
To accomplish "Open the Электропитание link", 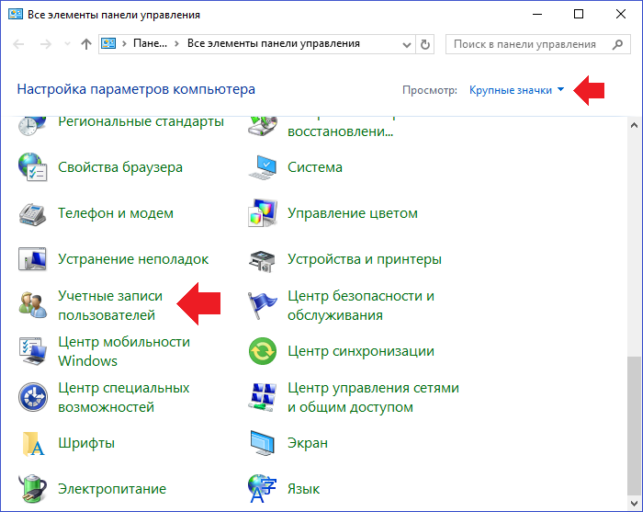I will click(112, 489).
